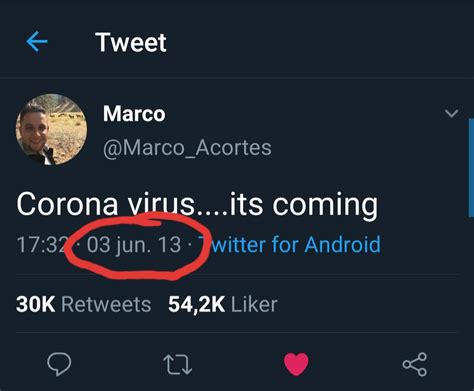Click the Retweets label text
This screenshot has height=391, width=474.
coord(106,304)
